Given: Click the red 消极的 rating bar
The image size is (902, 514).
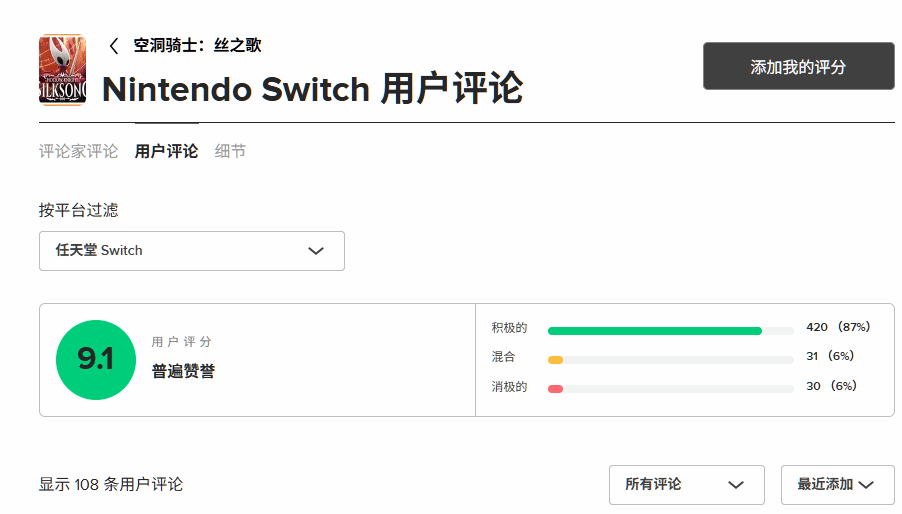Looking at the screenshot, I should click(x=556, y=388).
